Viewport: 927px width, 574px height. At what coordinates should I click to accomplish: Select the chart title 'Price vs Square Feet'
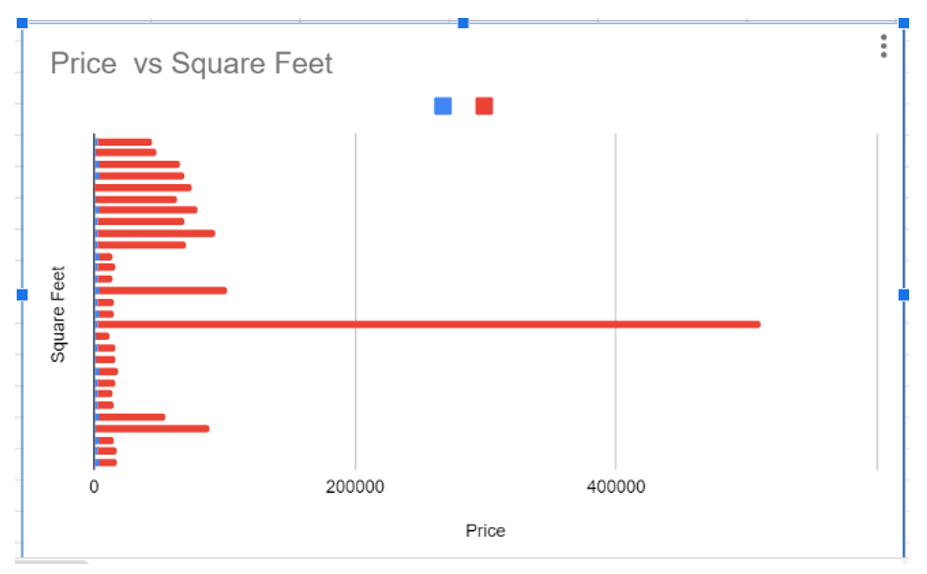click(192, 63)
